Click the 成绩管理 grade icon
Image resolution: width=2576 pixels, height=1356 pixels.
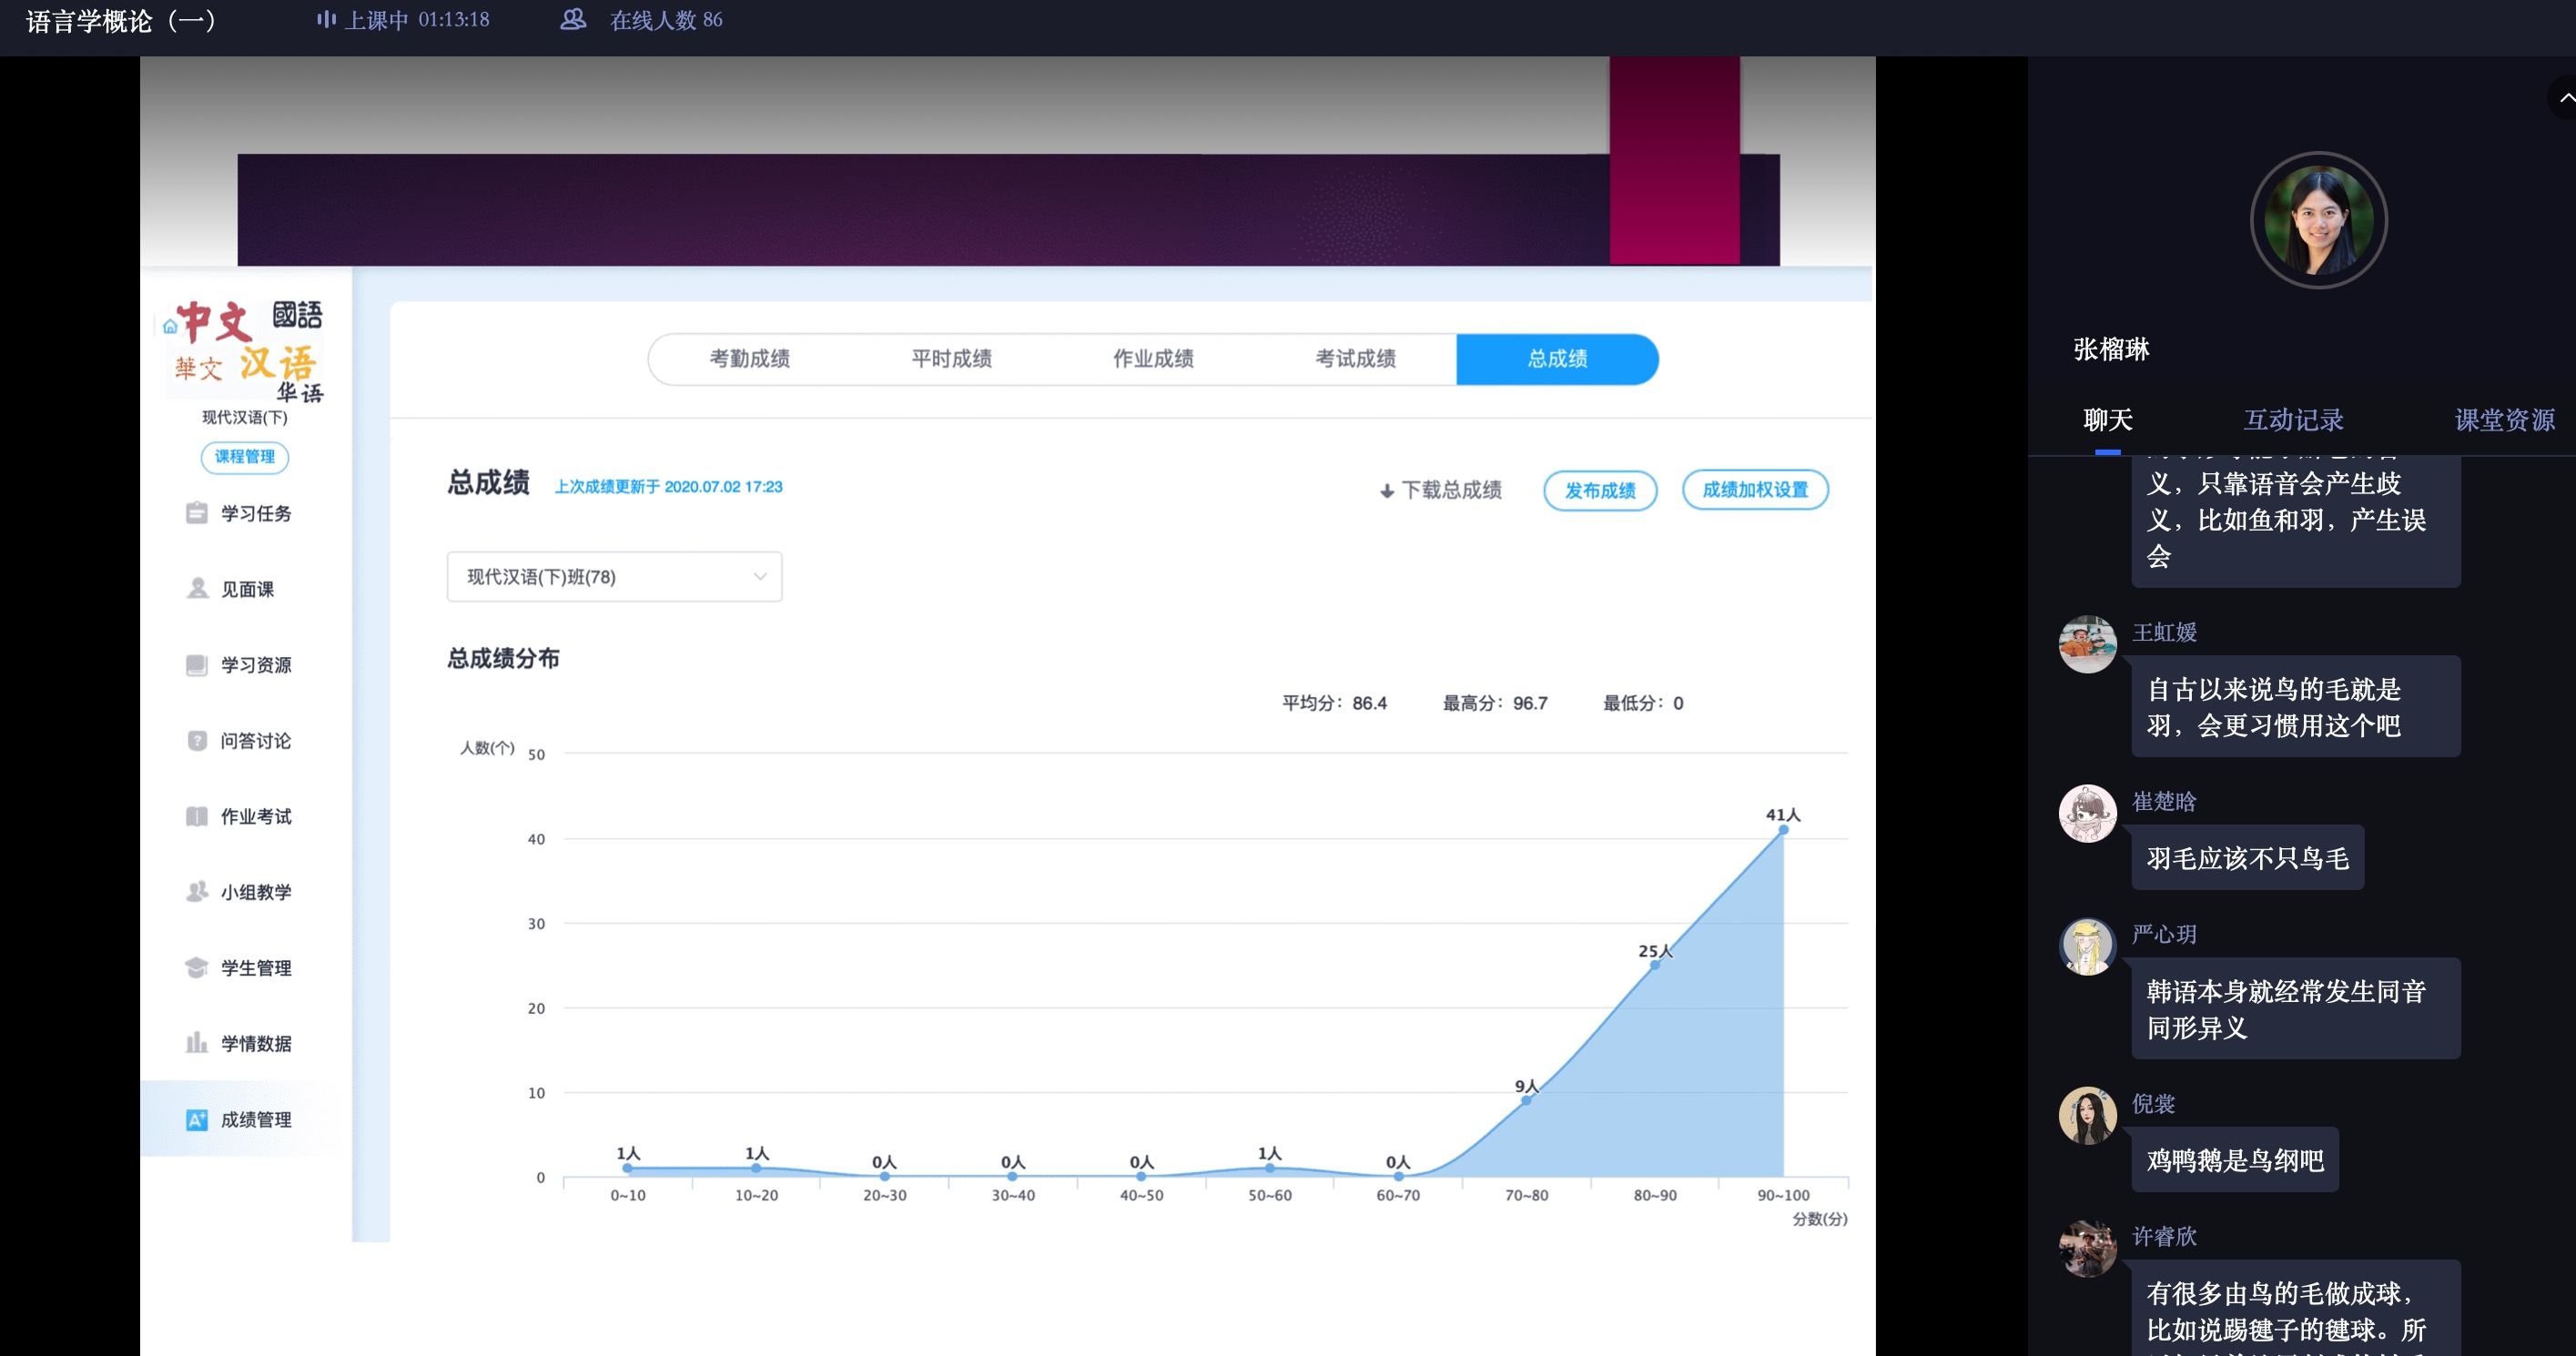[196, 1119]
